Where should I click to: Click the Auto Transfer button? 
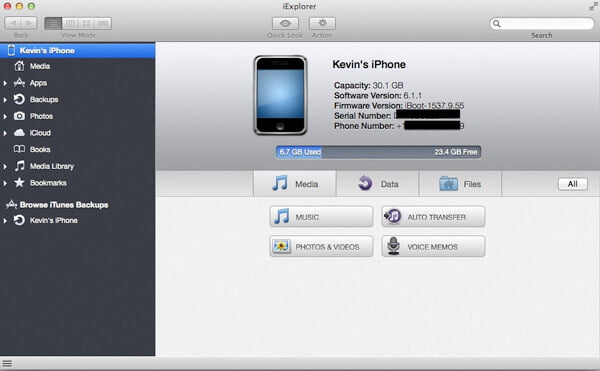433,216
